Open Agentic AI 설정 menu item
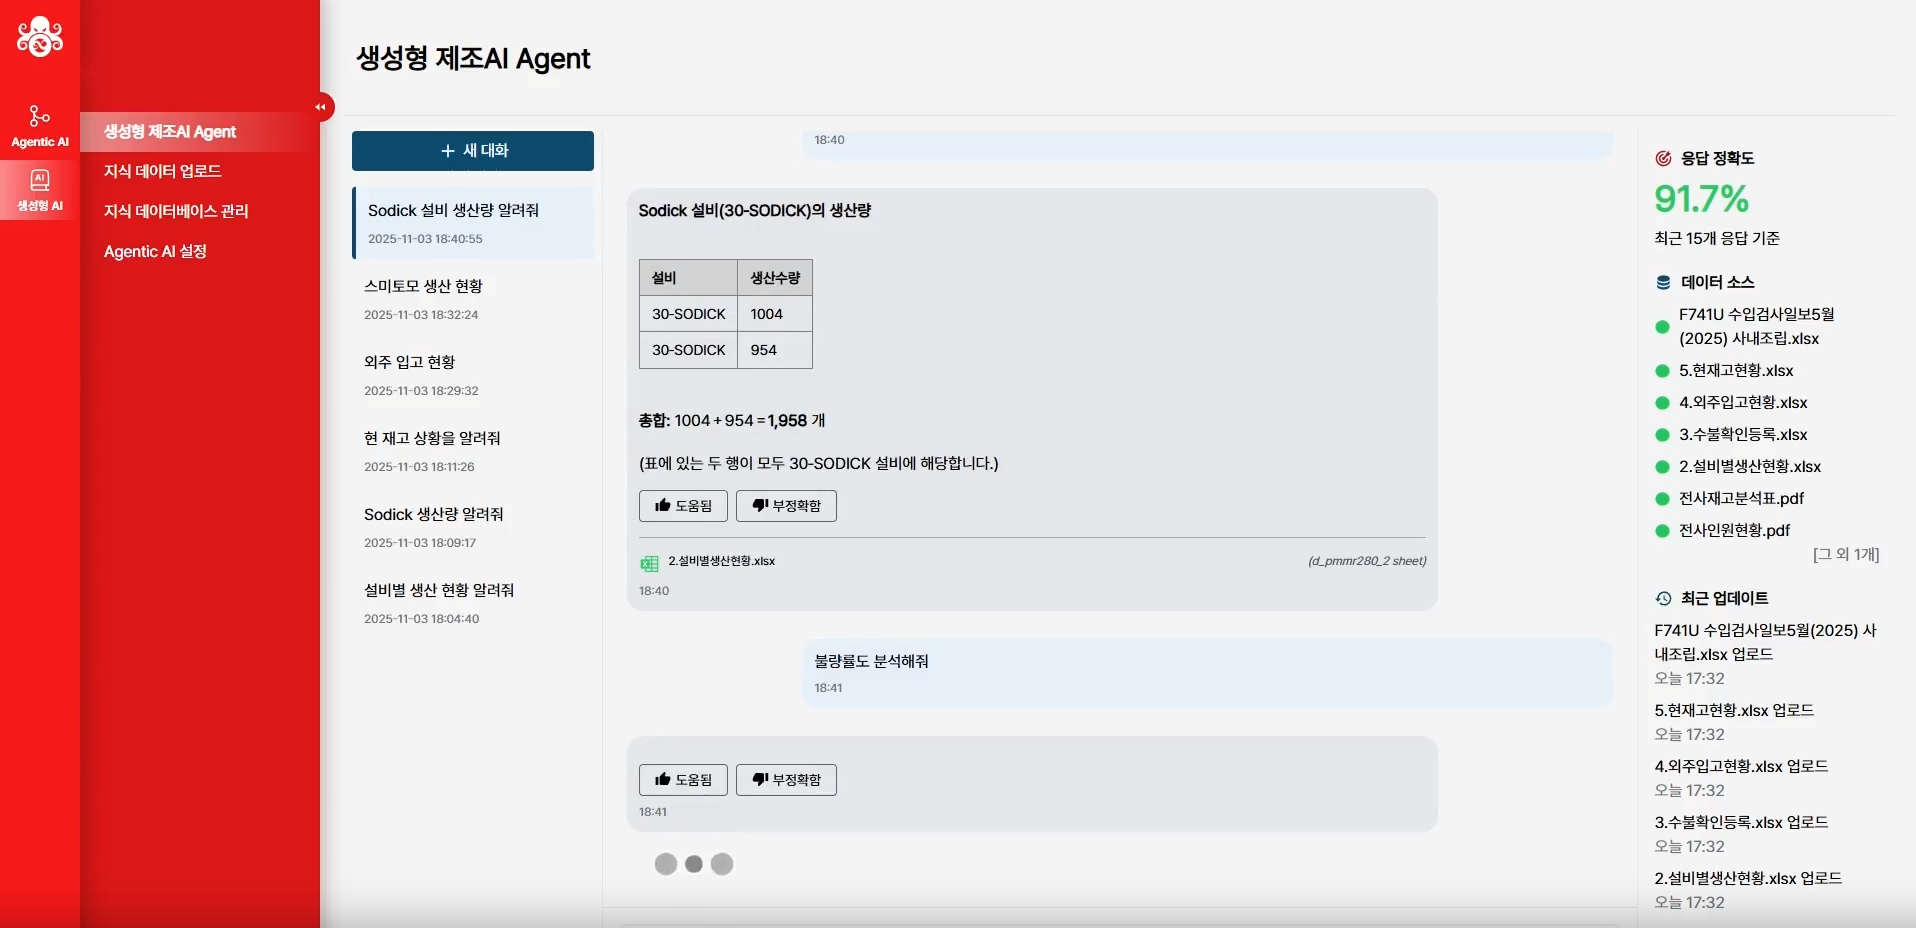The image size is (1916, 928). [155, 251]
